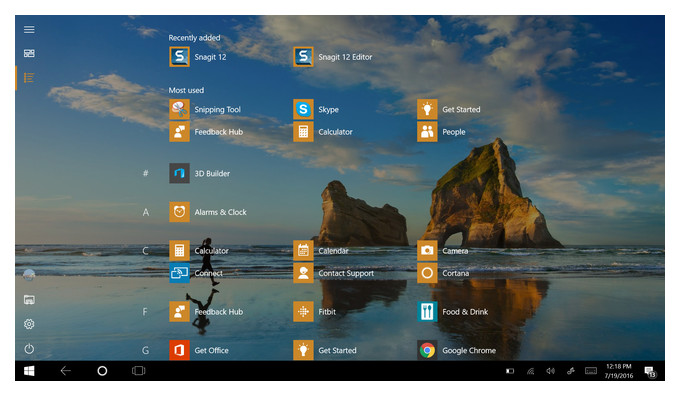Screen dimensions: 680x396
Task: Launch the Fitbit app
Action: [315, 311]
